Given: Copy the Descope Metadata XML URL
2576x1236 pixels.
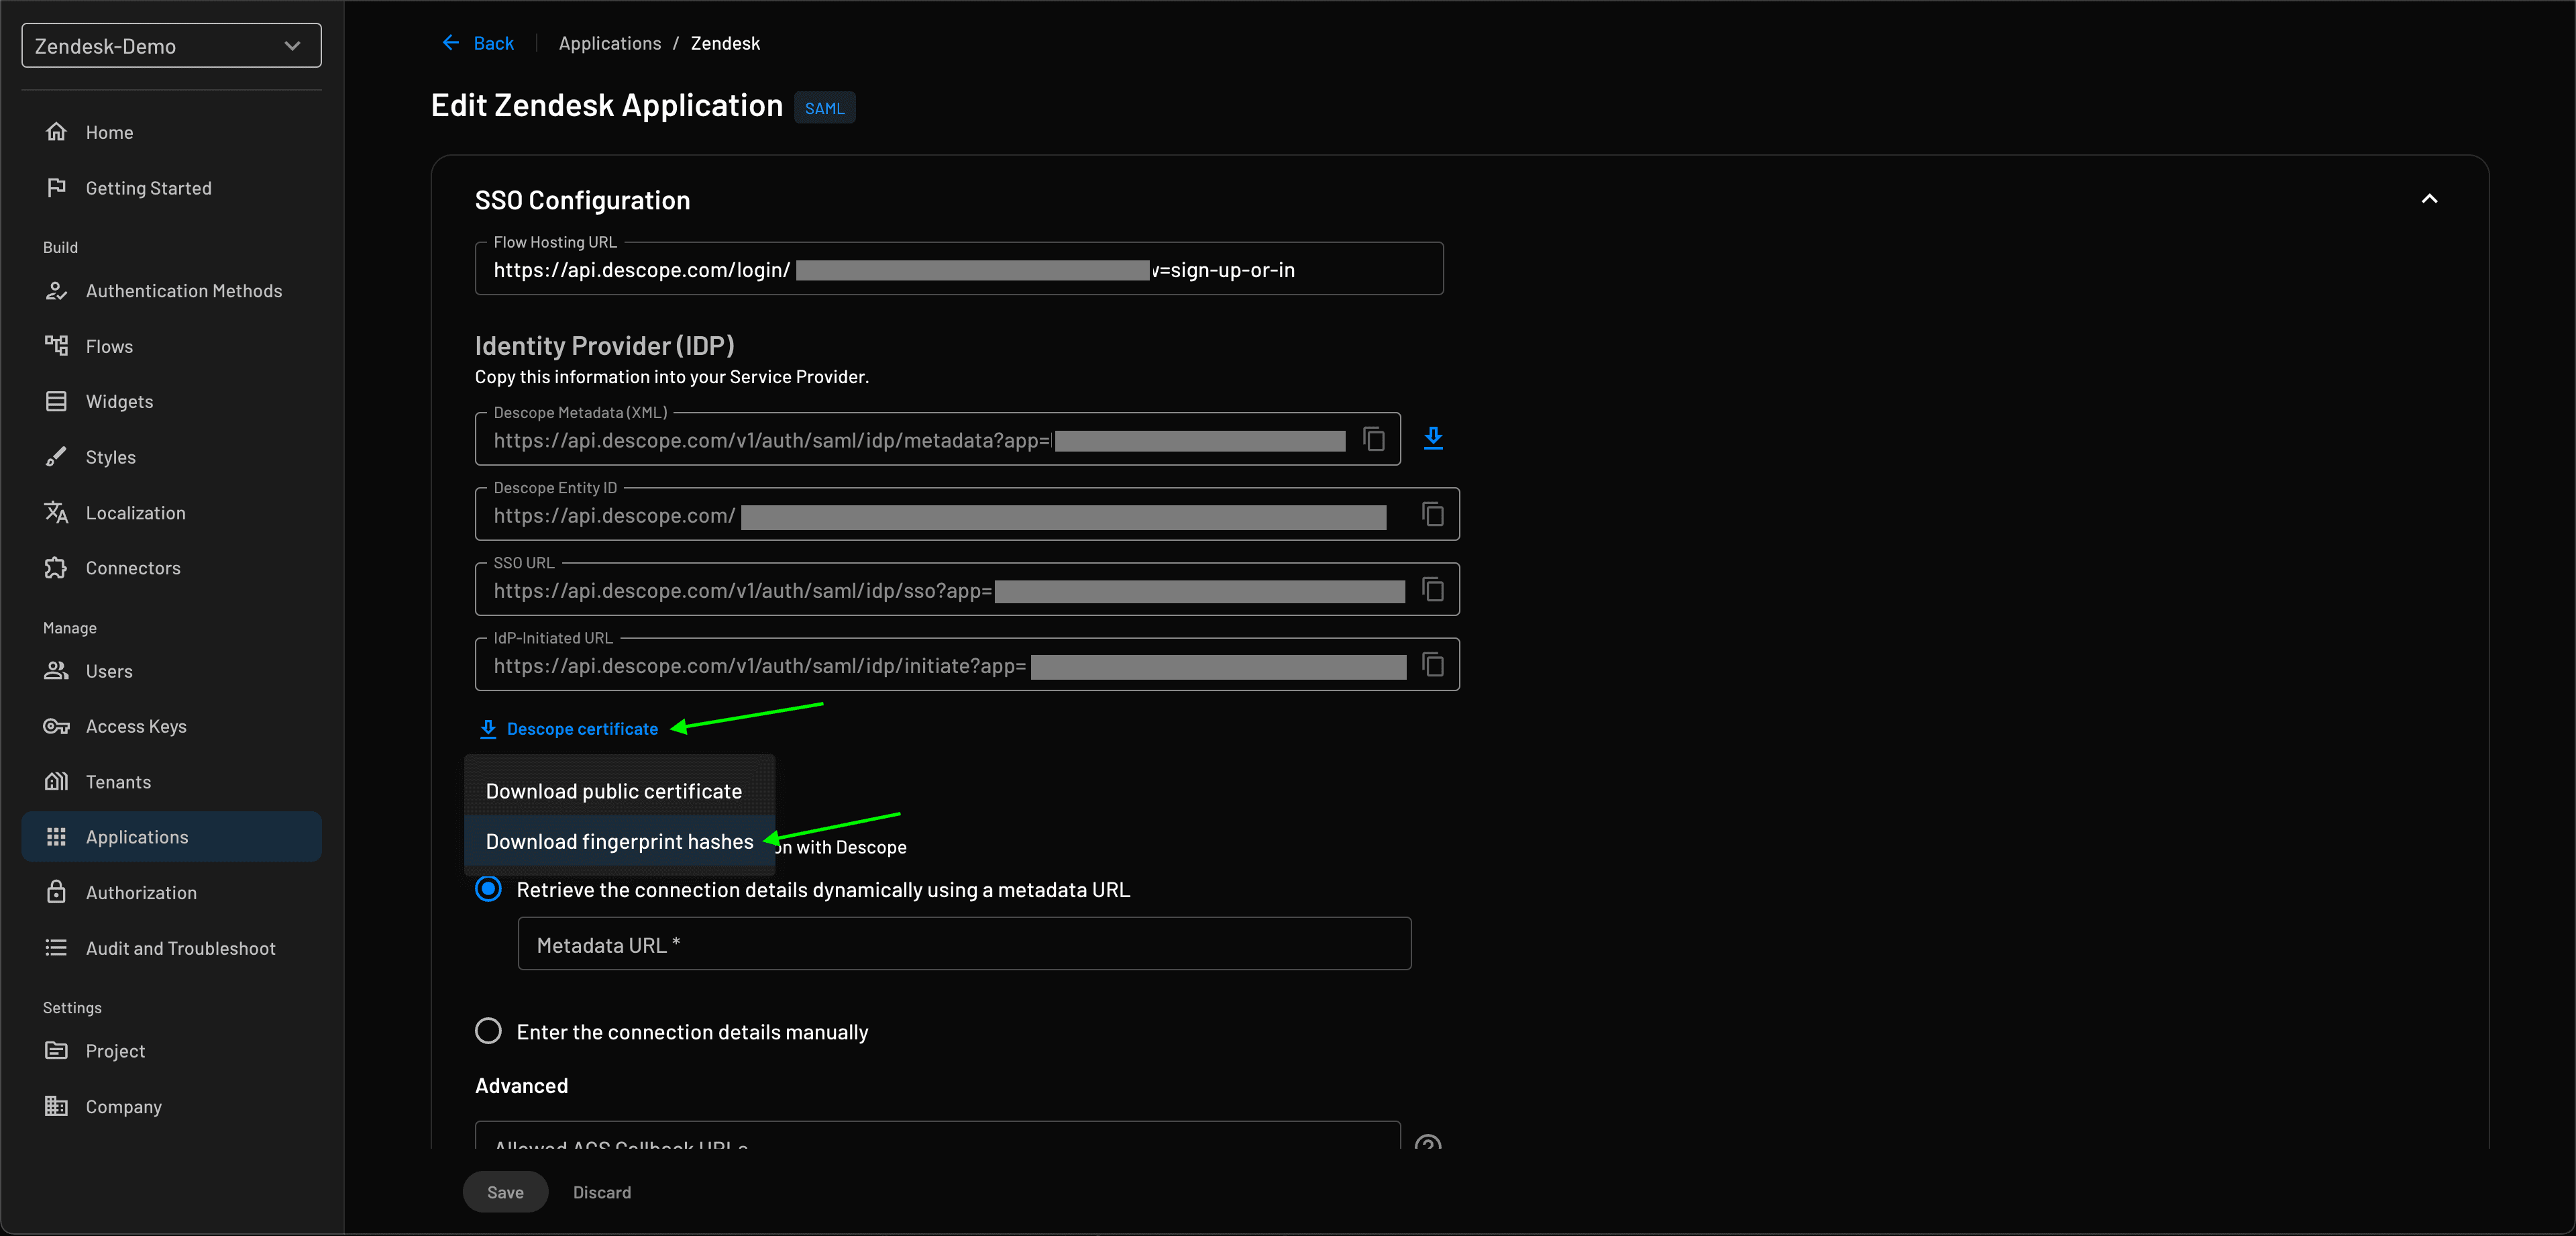Looking at the screenshot, I should coord(1374,439).
